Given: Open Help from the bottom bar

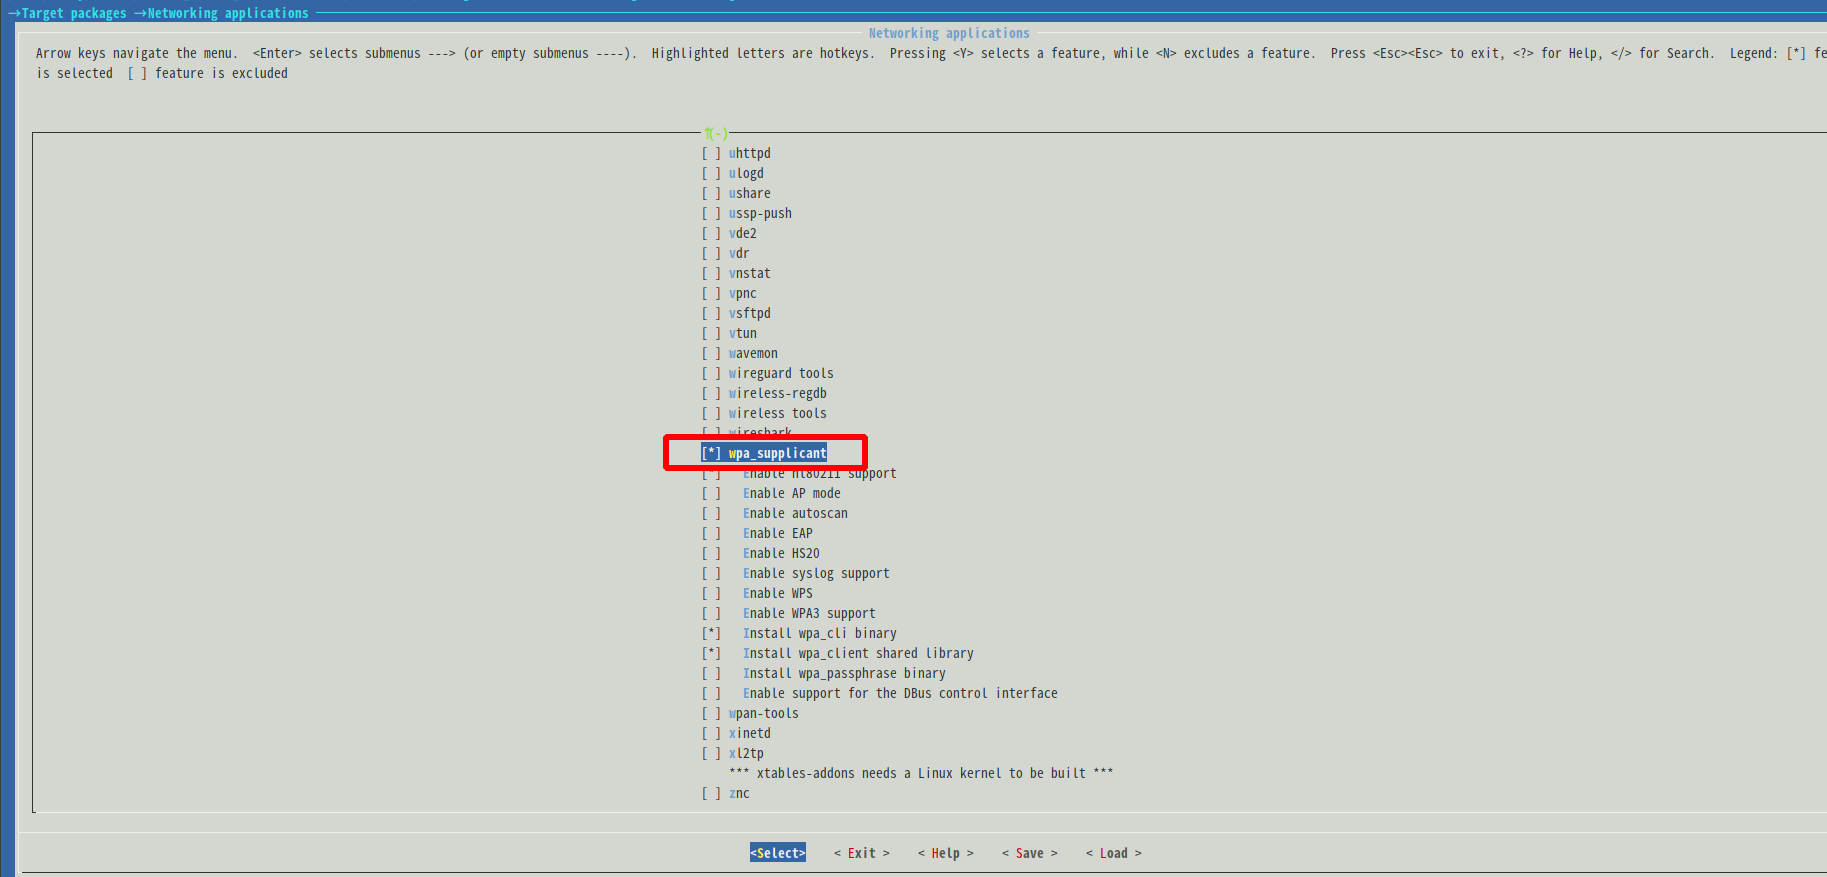Looking at the screenshot, I should pyautogui.click(x=946, y=853).
